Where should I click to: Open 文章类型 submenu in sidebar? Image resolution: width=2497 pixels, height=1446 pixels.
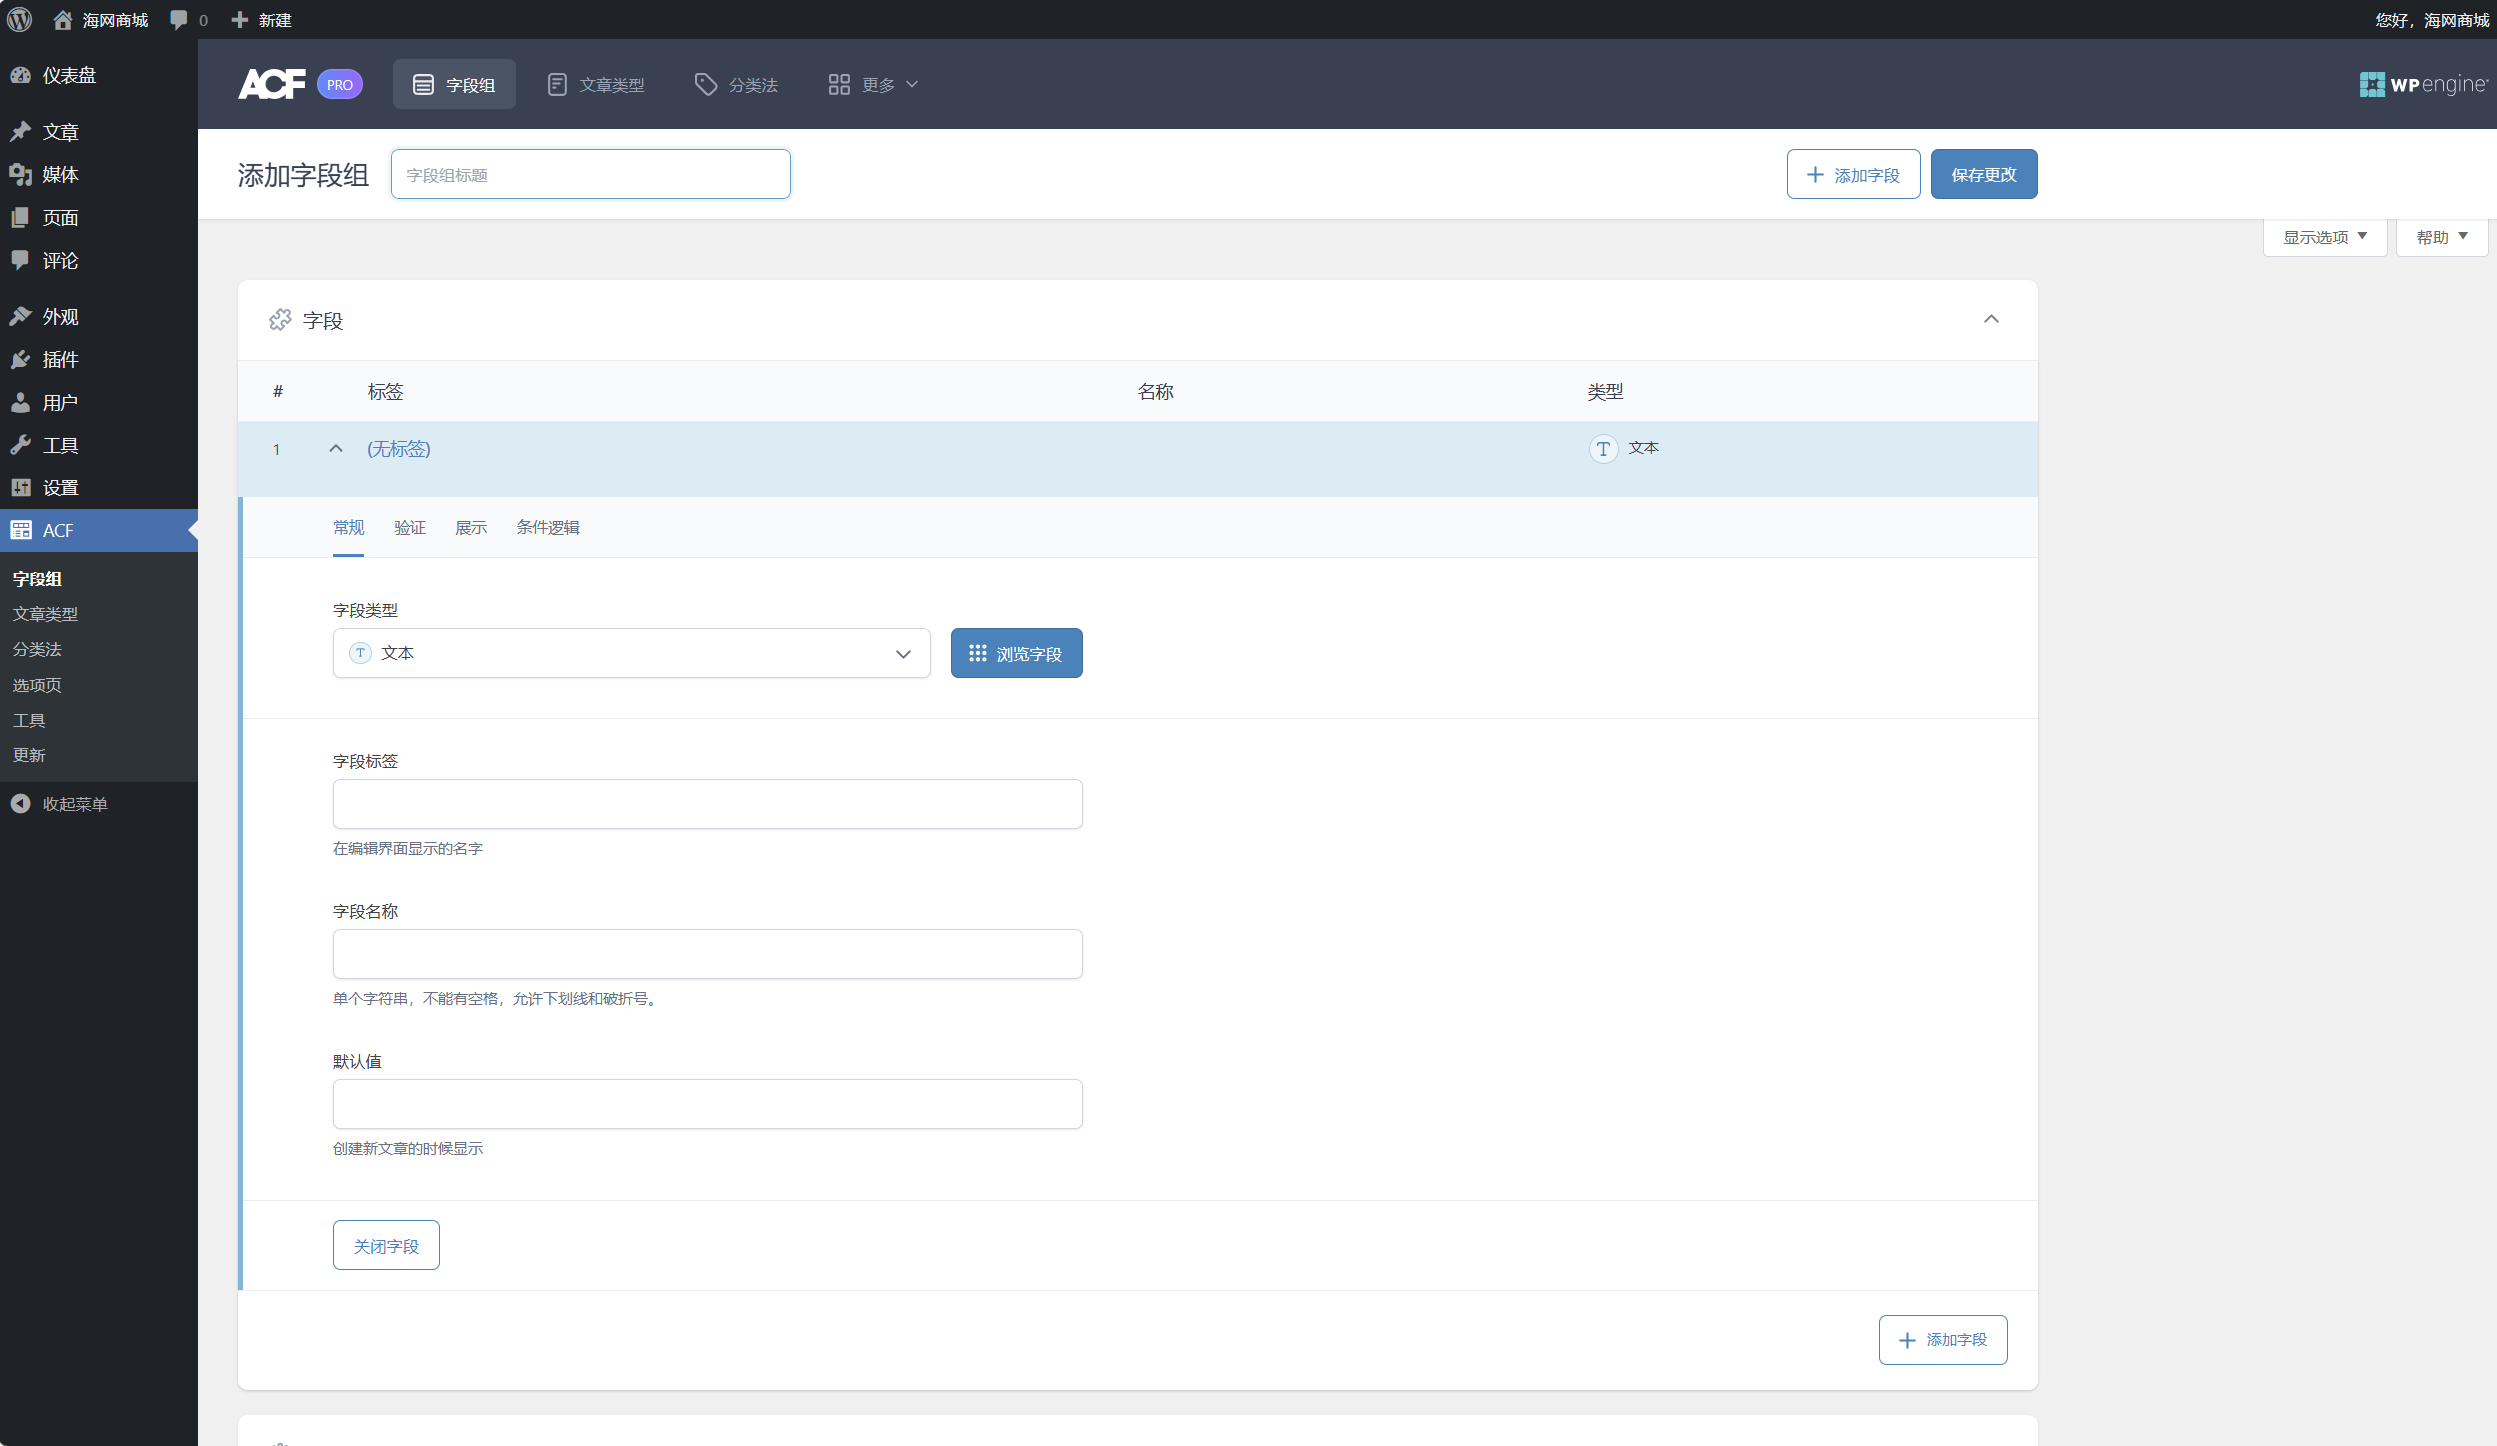(x=45, y=614)
